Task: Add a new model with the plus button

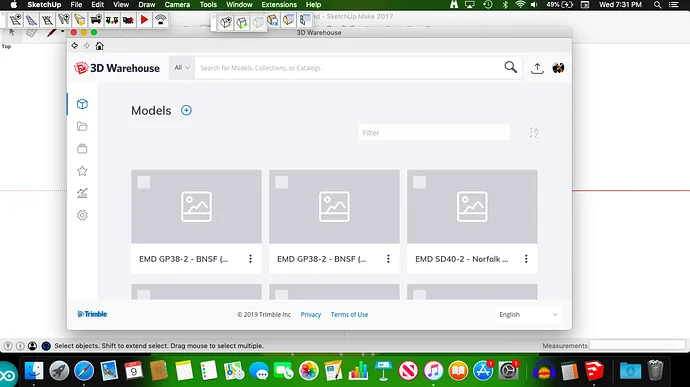Action: tap(186, 110)
